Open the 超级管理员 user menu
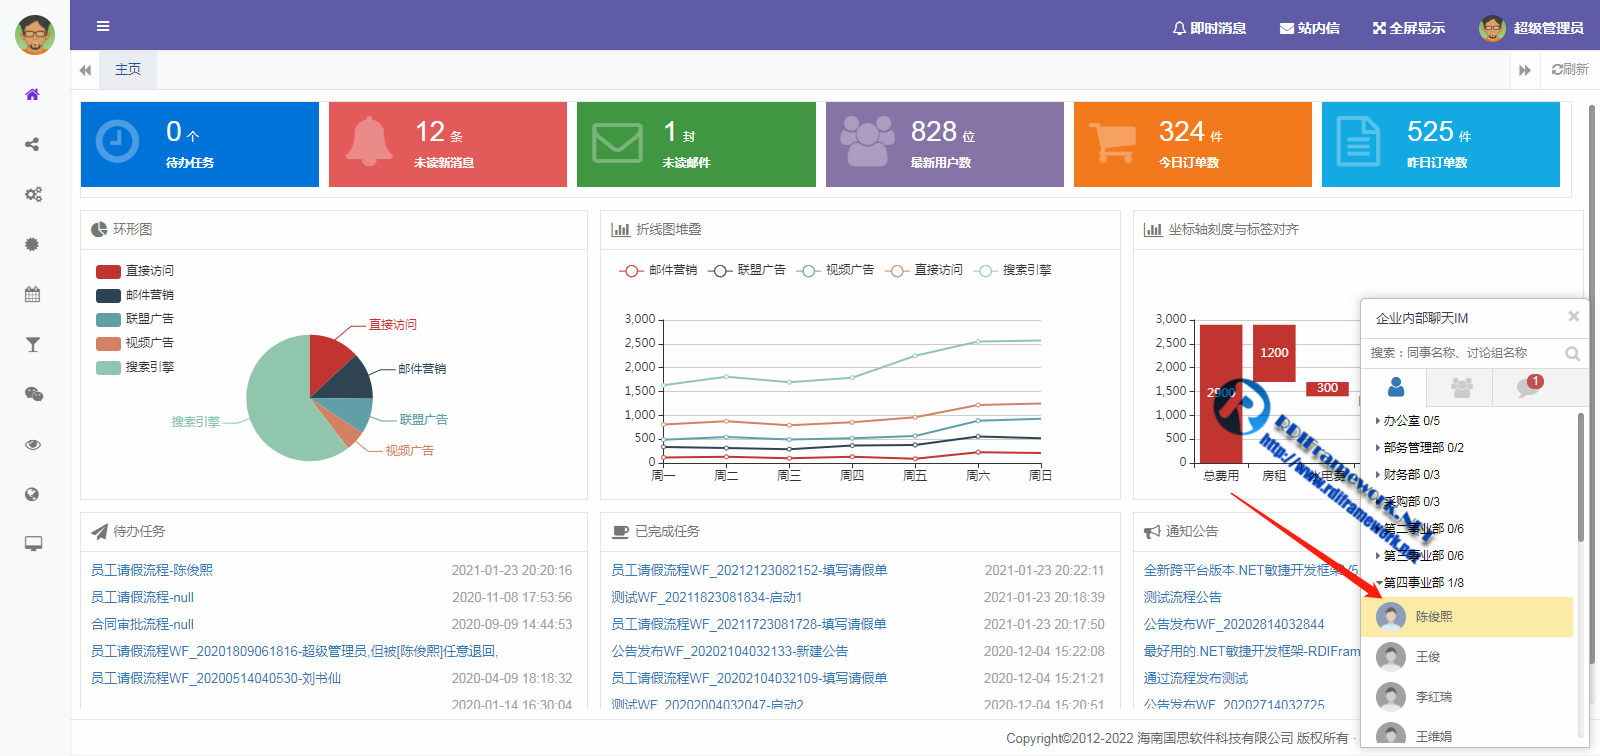The width and height of the screenshot is (1600, 756). (1531, 28)
